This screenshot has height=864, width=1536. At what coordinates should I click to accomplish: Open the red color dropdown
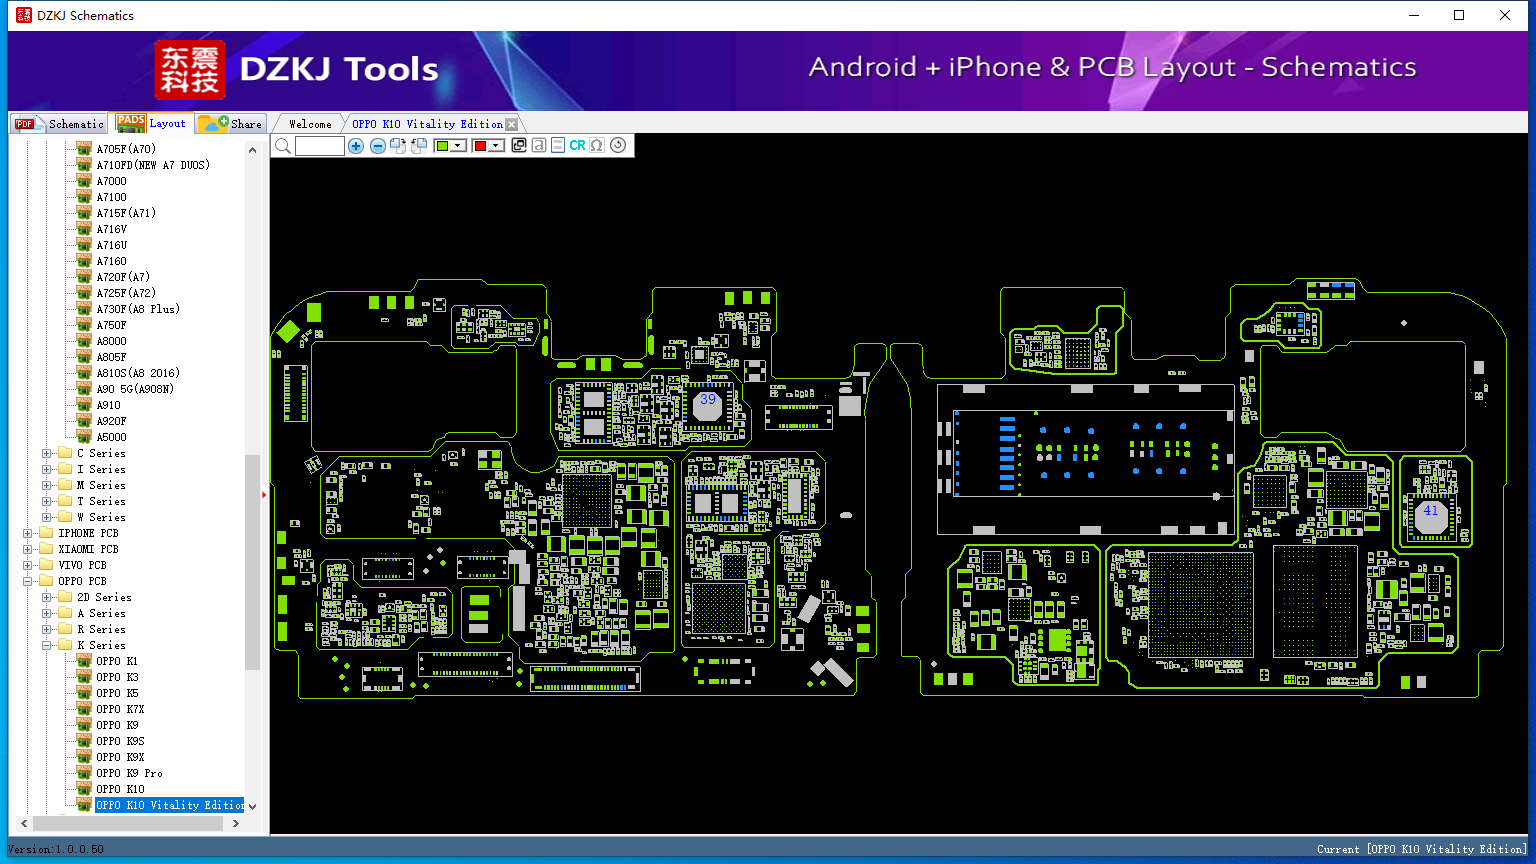(496, 146)
